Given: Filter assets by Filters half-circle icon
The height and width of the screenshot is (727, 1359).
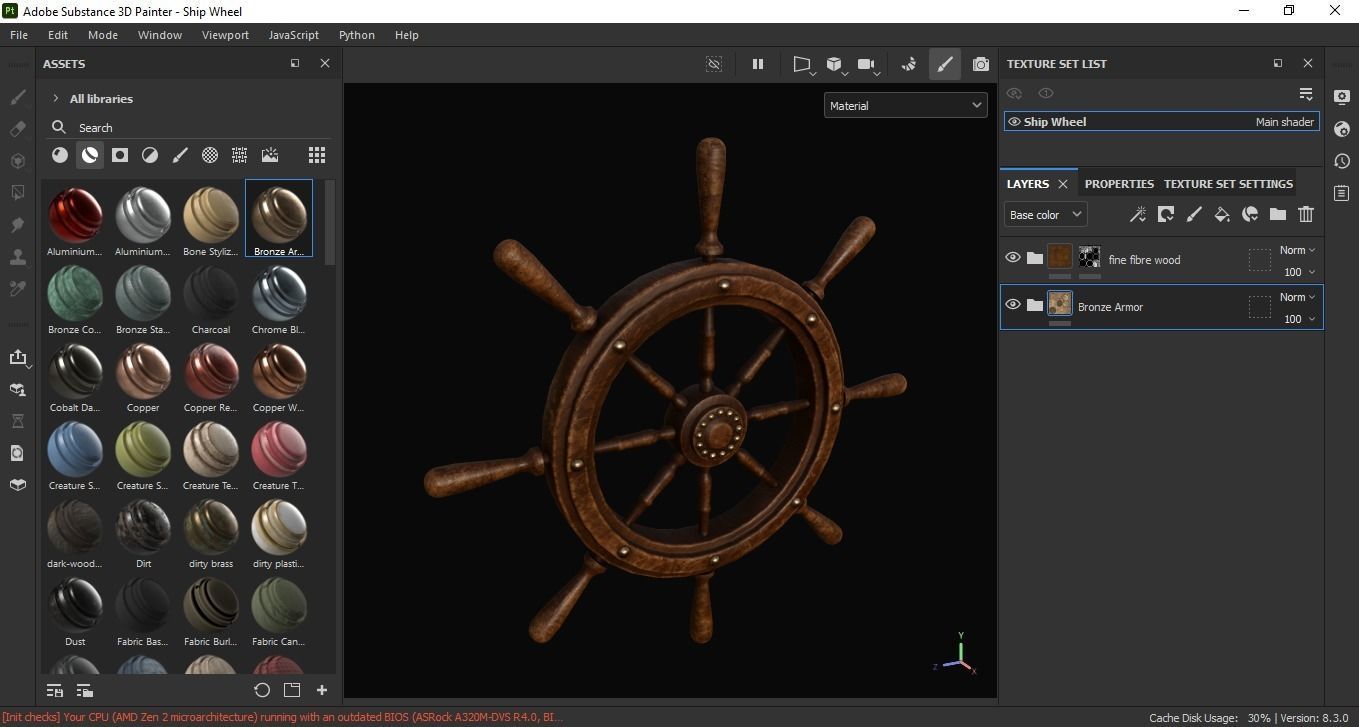Looking at the screenshot, I should tap(150, 155).
